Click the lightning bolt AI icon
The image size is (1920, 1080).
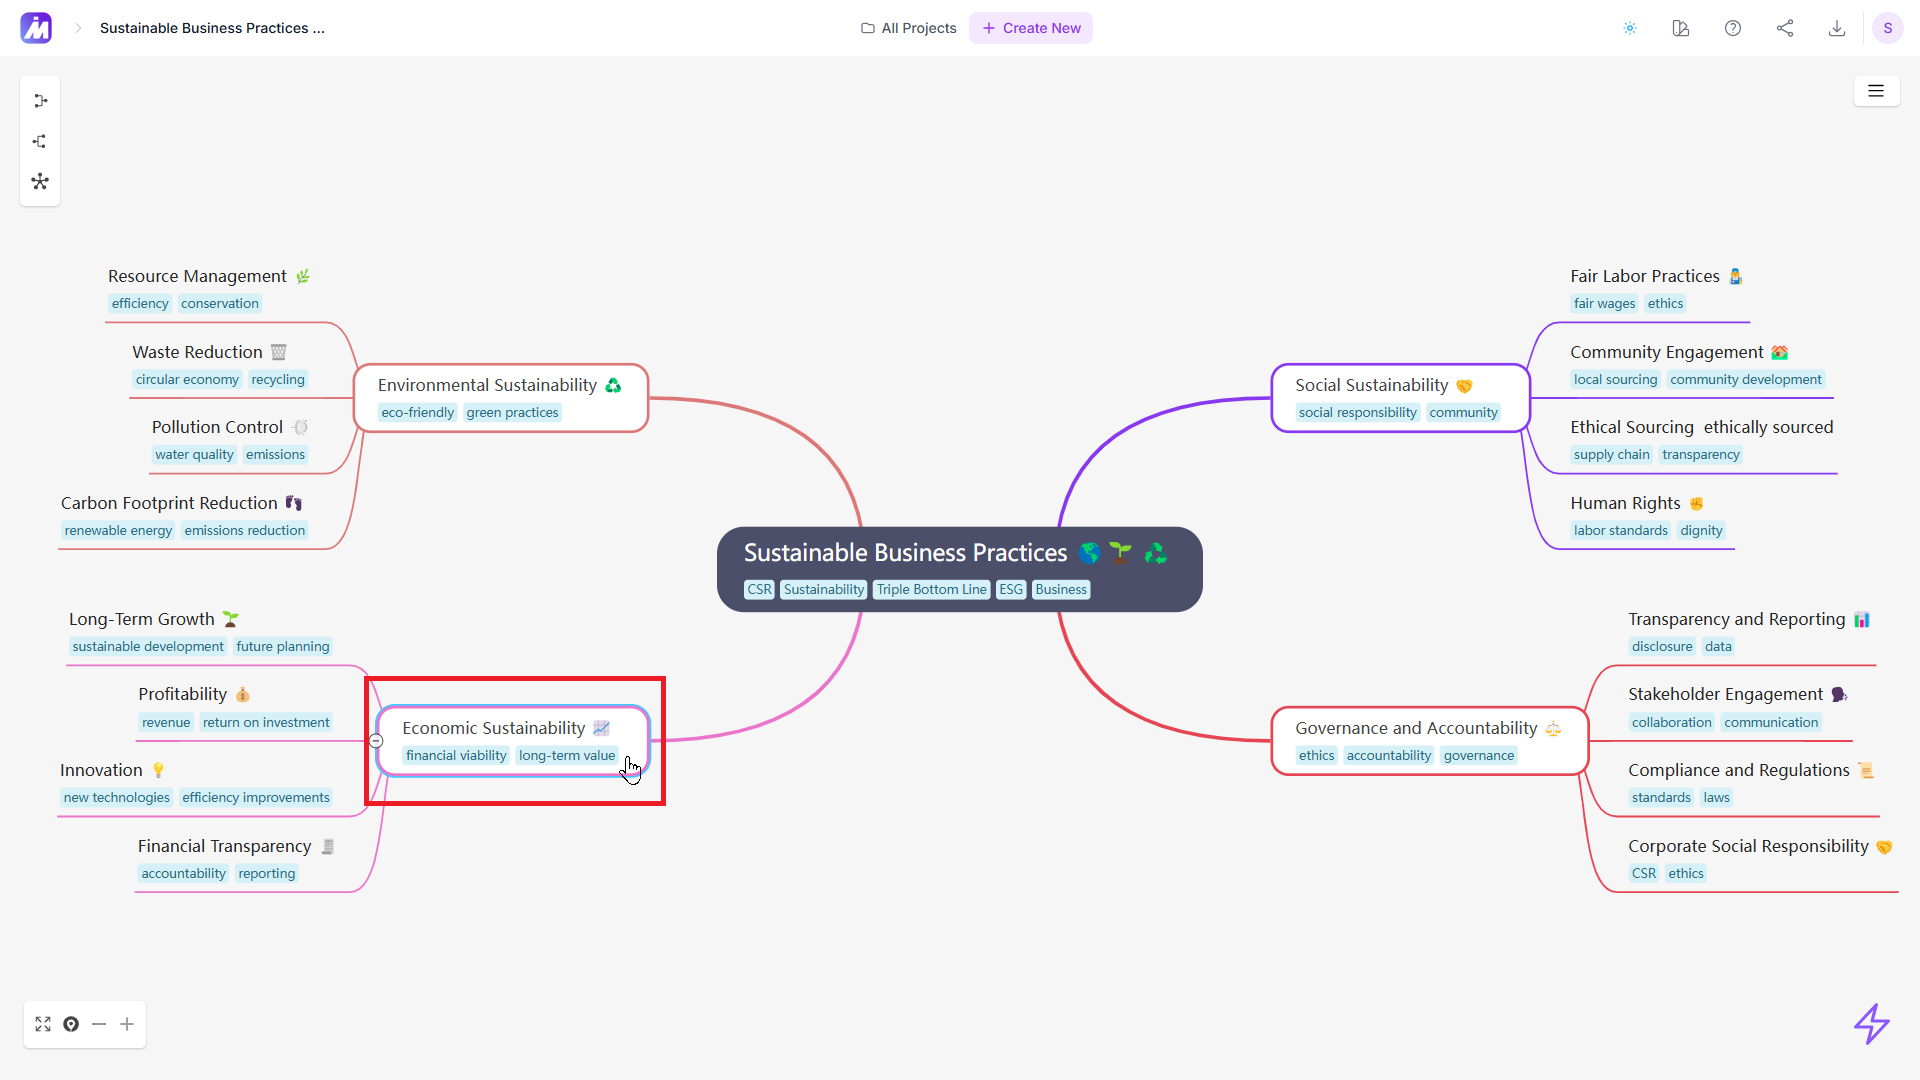pyautogui.click(x=1871, y=1024)
